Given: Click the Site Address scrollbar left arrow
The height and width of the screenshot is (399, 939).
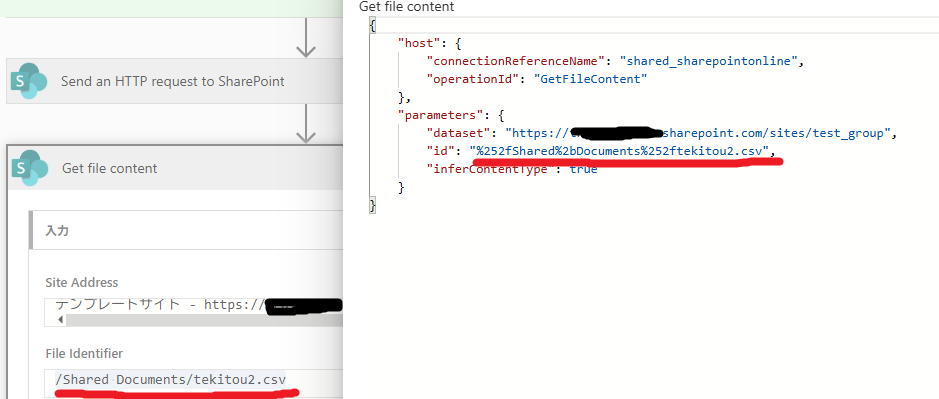Looking at the screenshot, I should click(60, 320).
